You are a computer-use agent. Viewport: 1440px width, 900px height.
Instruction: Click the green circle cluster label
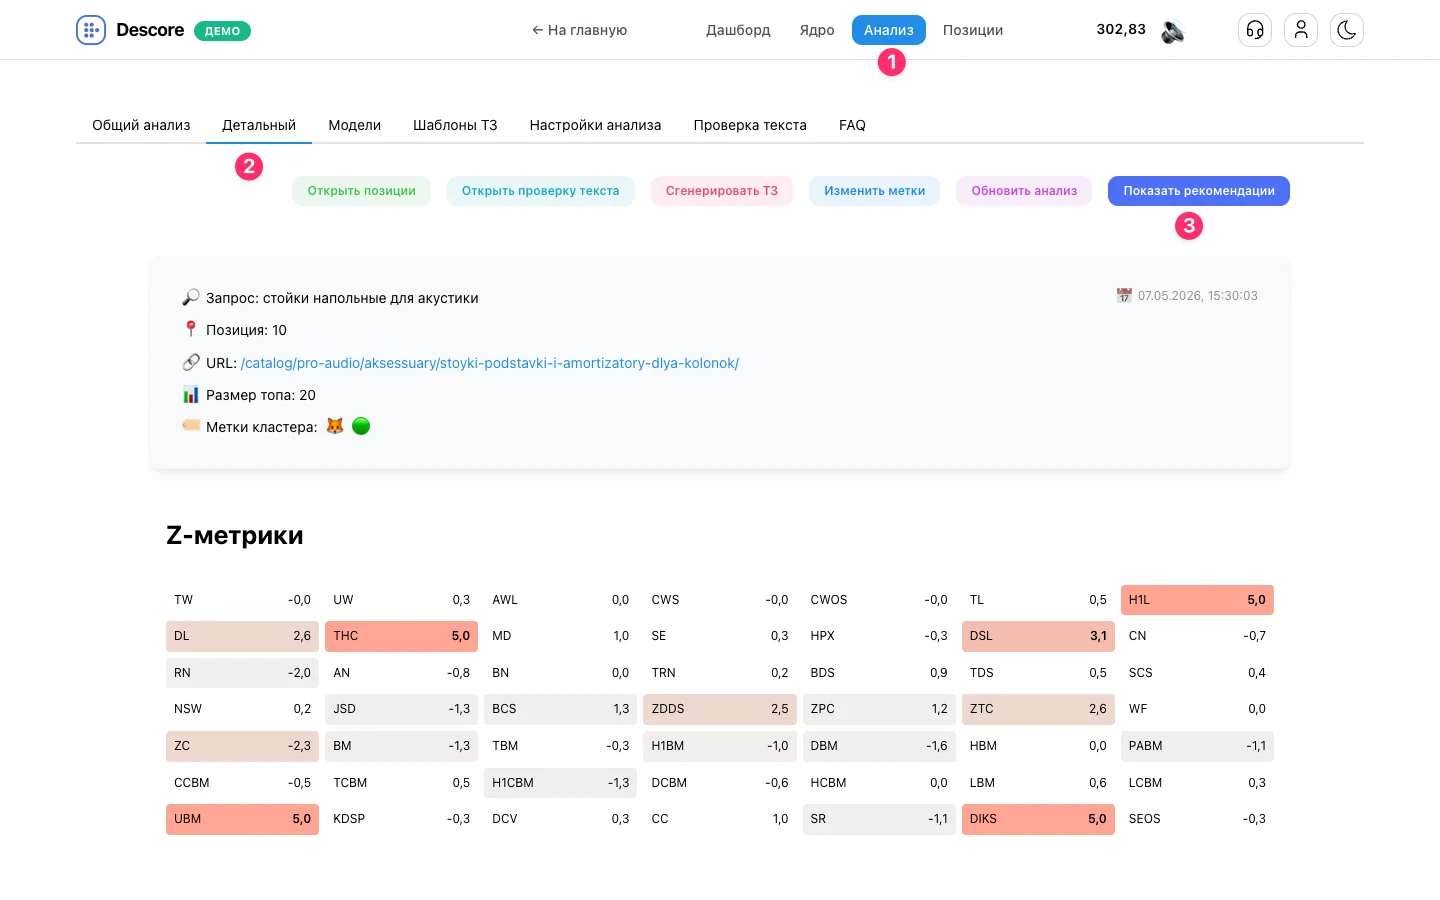pyautogui.click(x=361, y=426)
